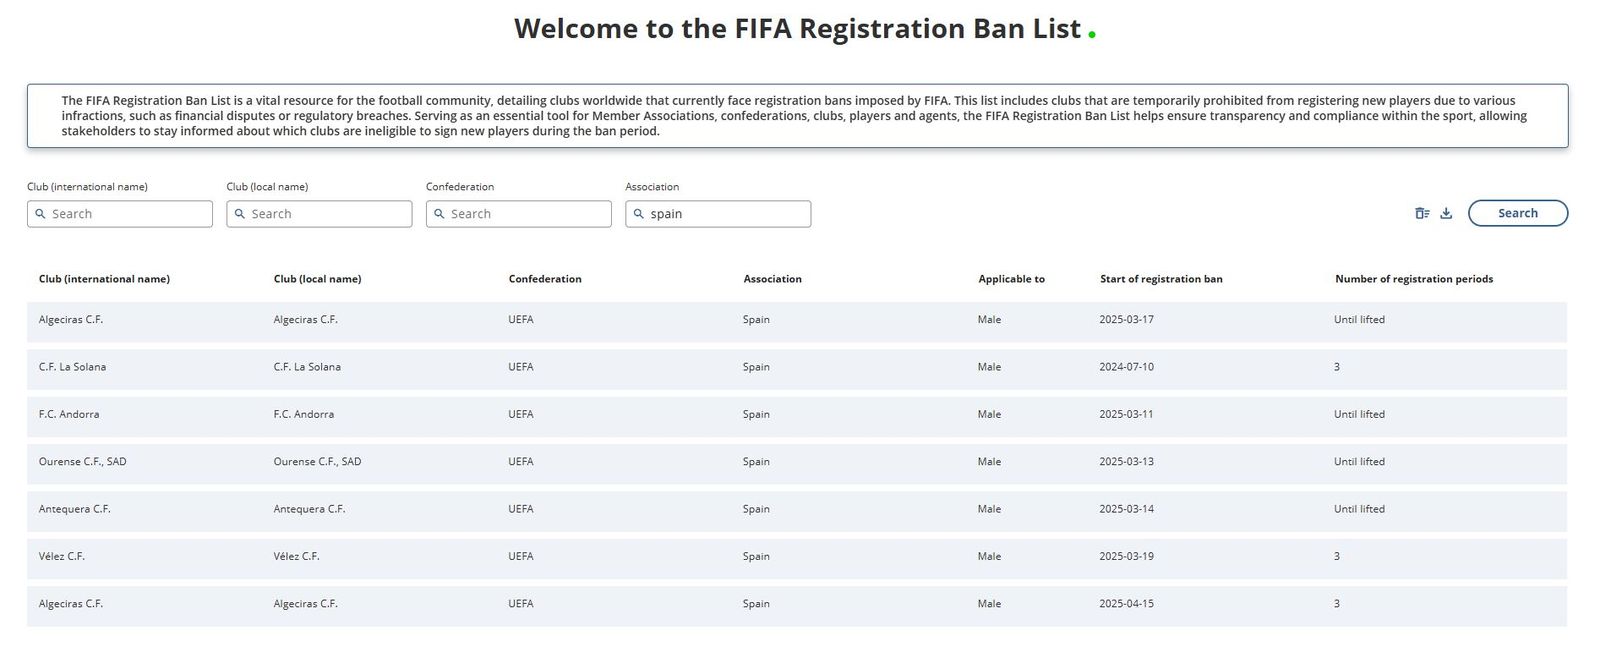Click the 'Applicable to' column header
Viewport: 1600px width, 647px height.
(1011, 279)
